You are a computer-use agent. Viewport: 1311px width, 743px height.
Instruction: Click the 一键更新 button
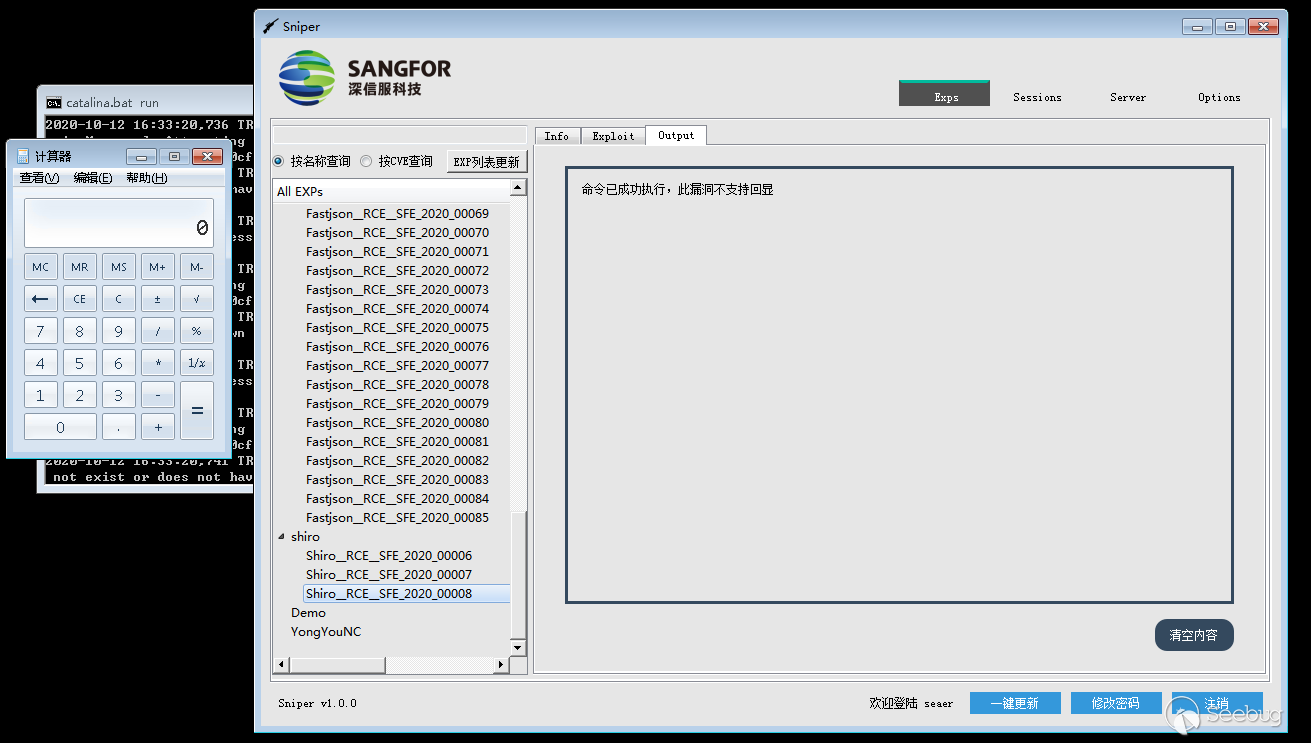[1015, 703]
